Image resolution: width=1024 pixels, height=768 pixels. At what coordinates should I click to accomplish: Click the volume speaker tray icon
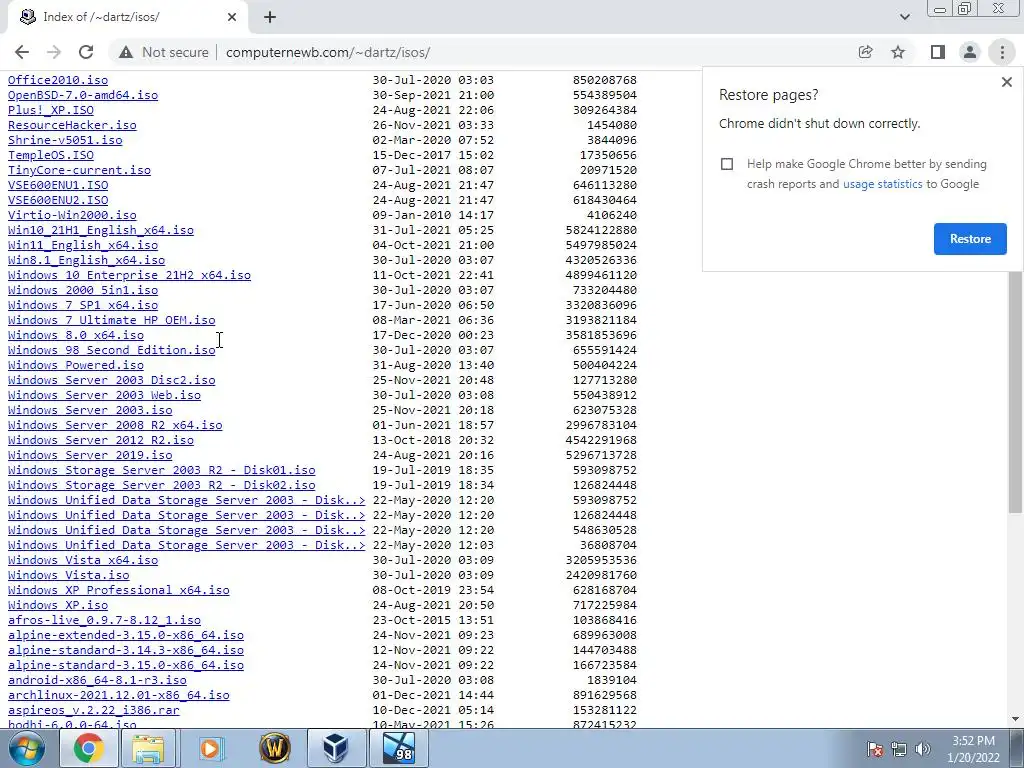pyautogui.click(x=923, y=749)
